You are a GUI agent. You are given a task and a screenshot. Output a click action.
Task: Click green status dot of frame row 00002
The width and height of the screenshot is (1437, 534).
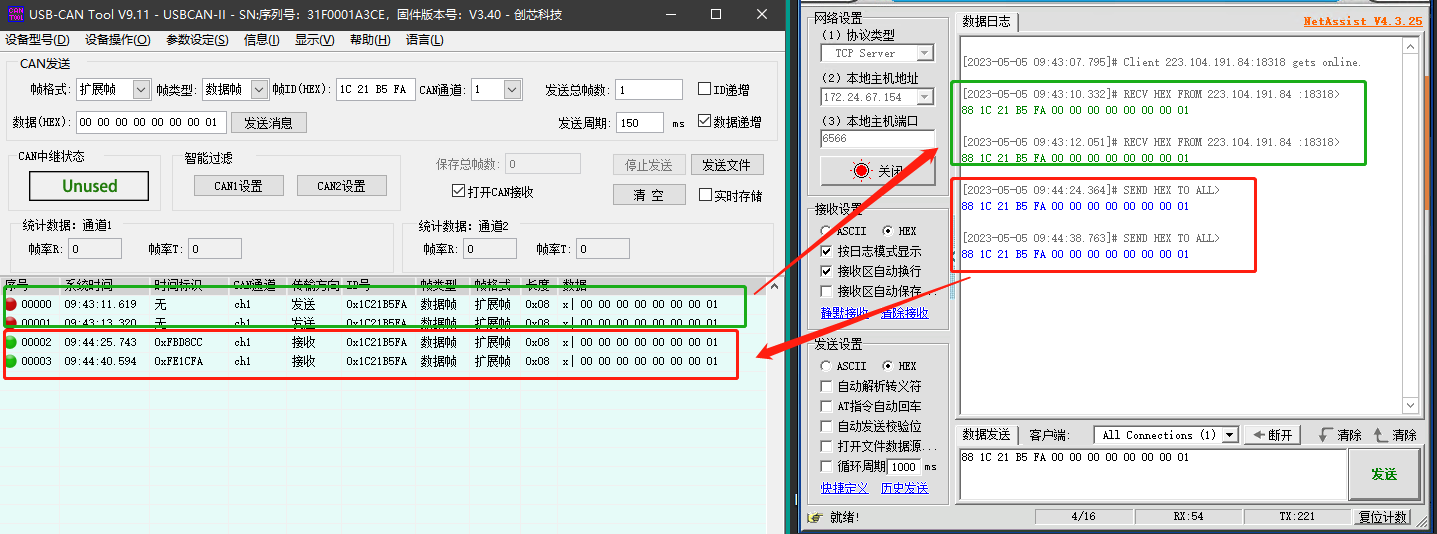click(11, 342)
